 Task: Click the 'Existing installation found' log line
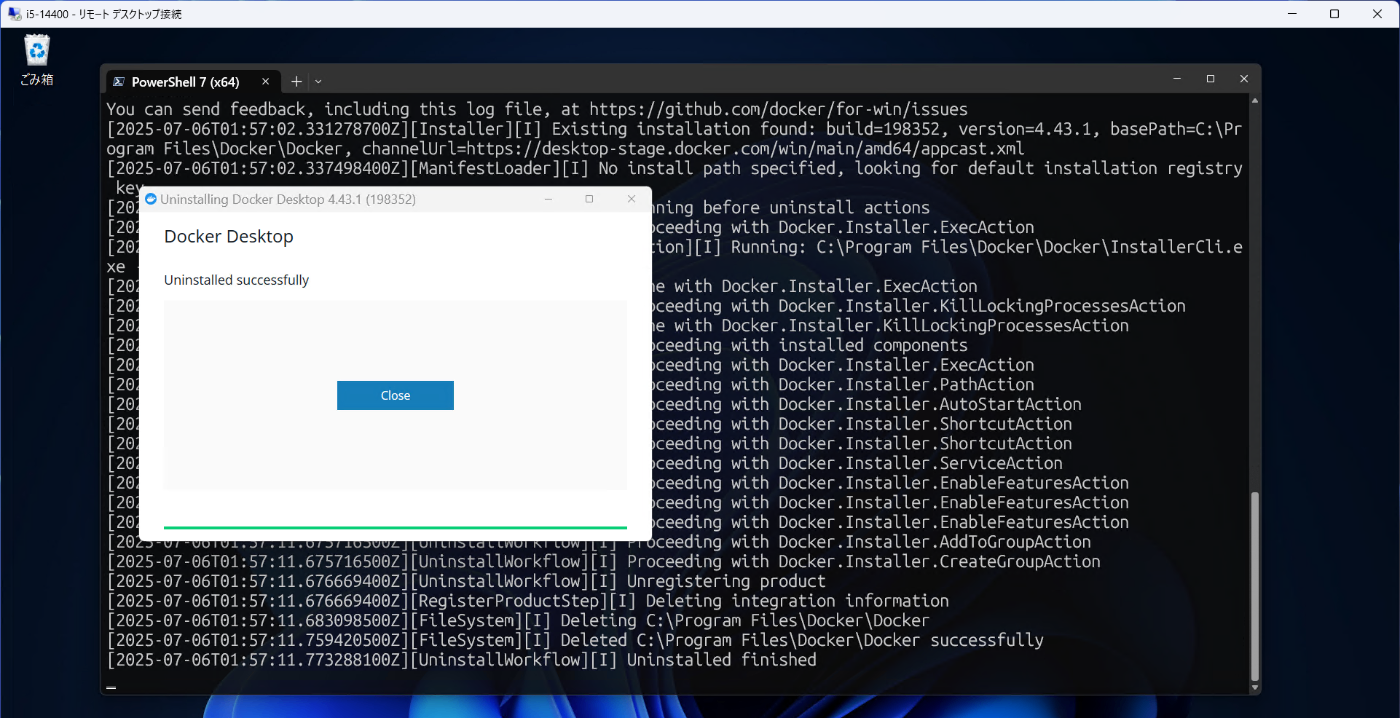click(675, 139)
